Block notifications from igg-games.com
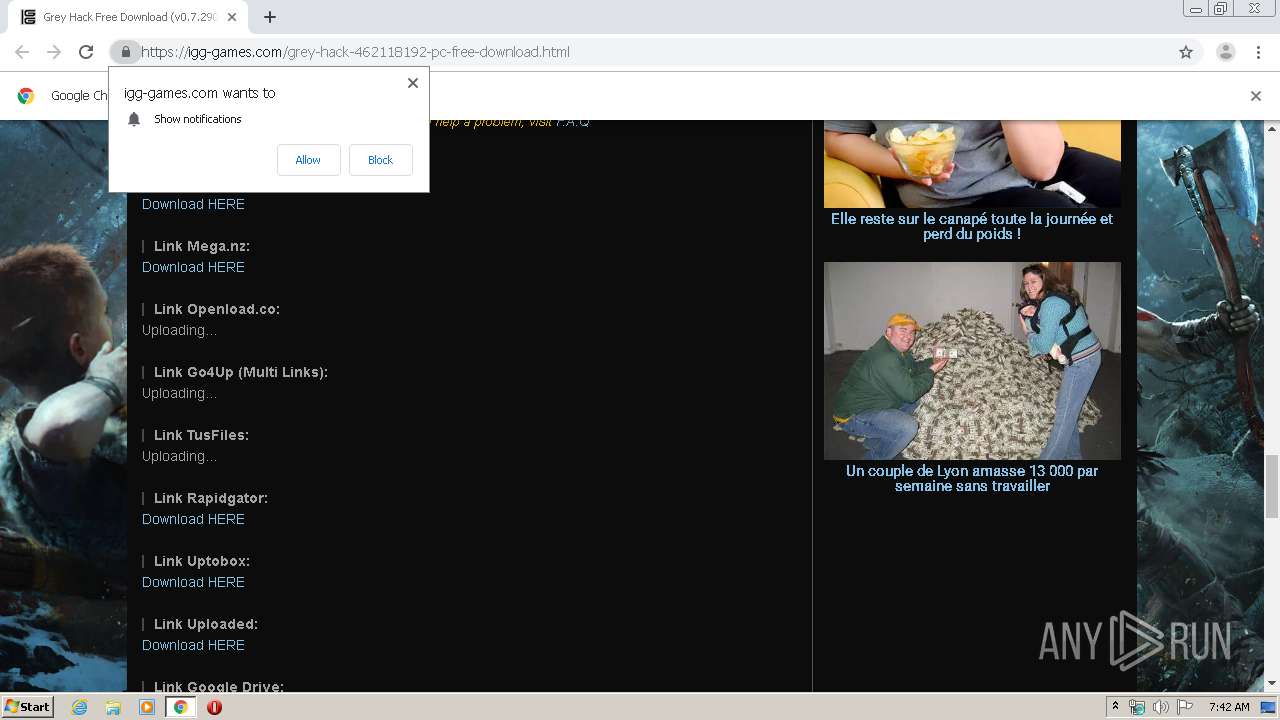1280x720 pixels. click(380, 160)
